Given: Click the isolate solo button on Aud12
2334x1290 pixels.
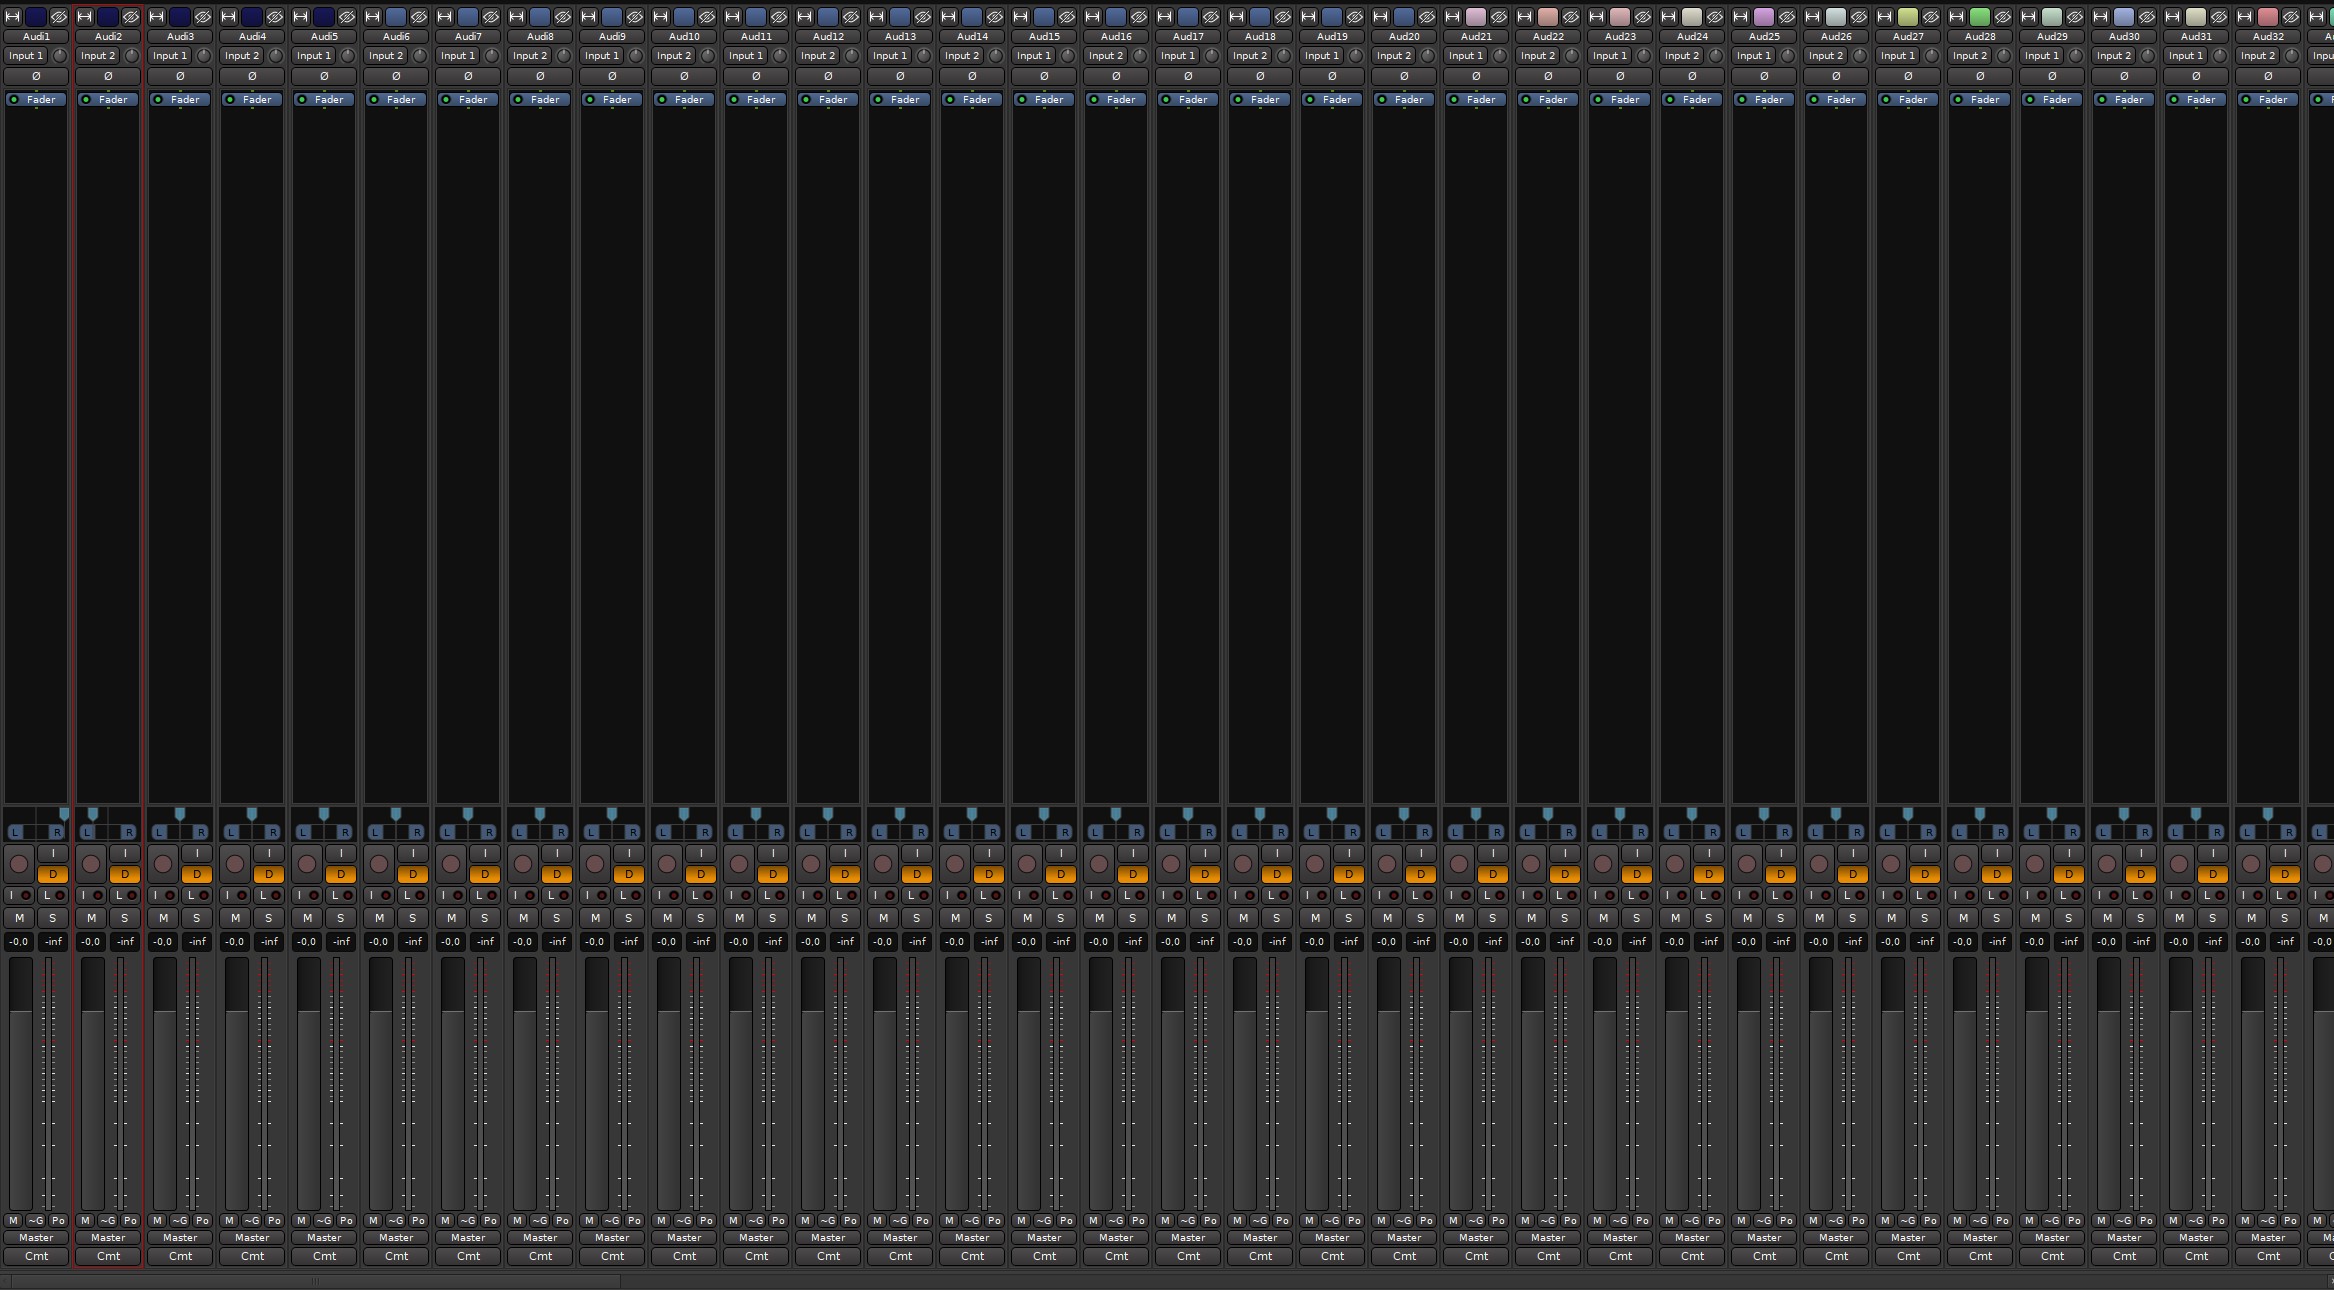Looking at the screenshot, I should click(x=813, y=895).
